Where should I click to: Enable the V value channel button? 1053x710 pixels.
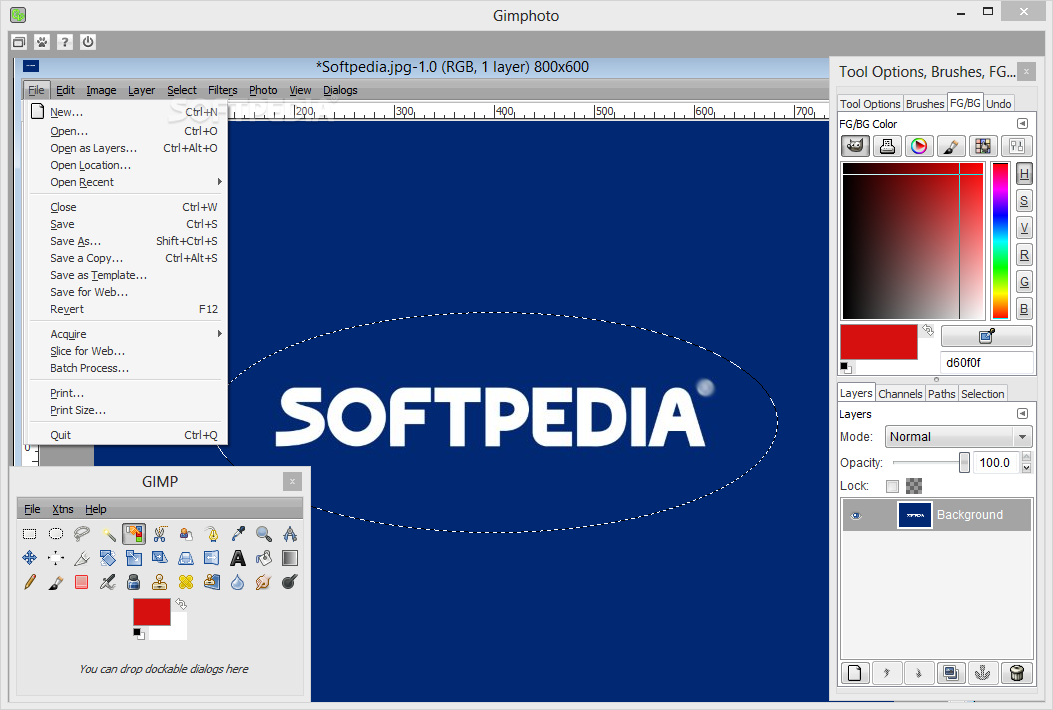tap(1024, 228)
